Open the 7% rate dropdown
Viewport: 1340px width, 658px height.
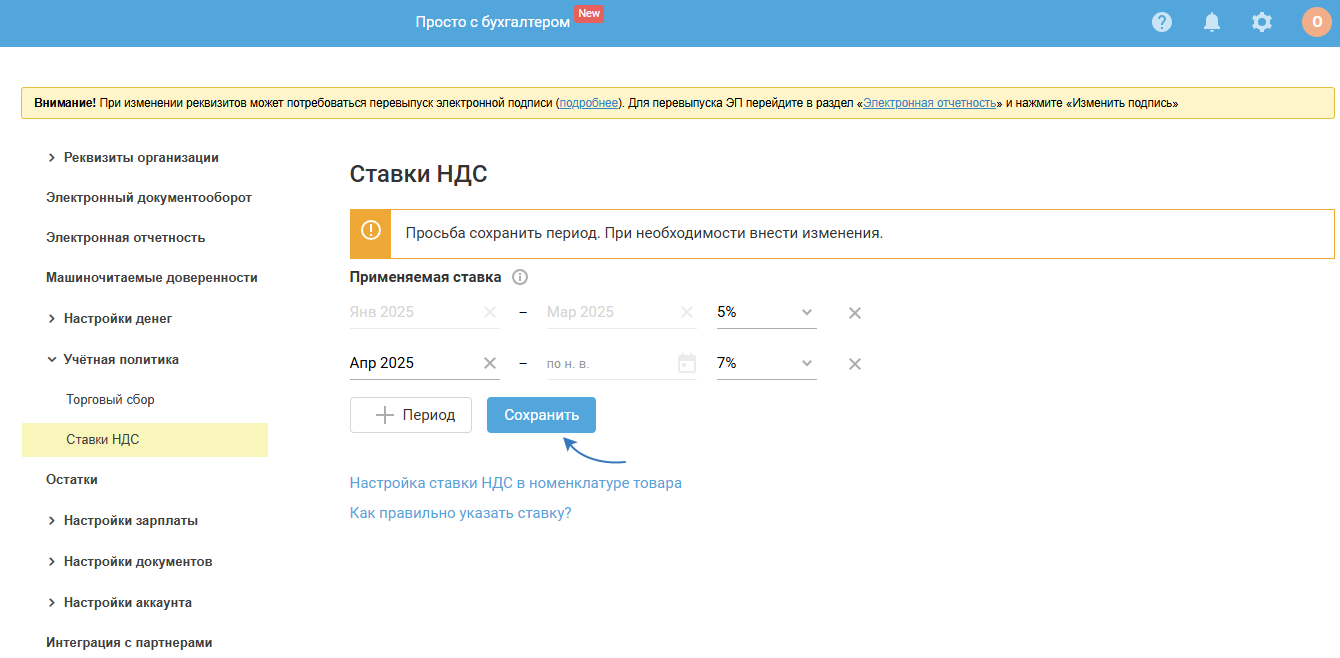pyautogui.click(x=767, y=363)
